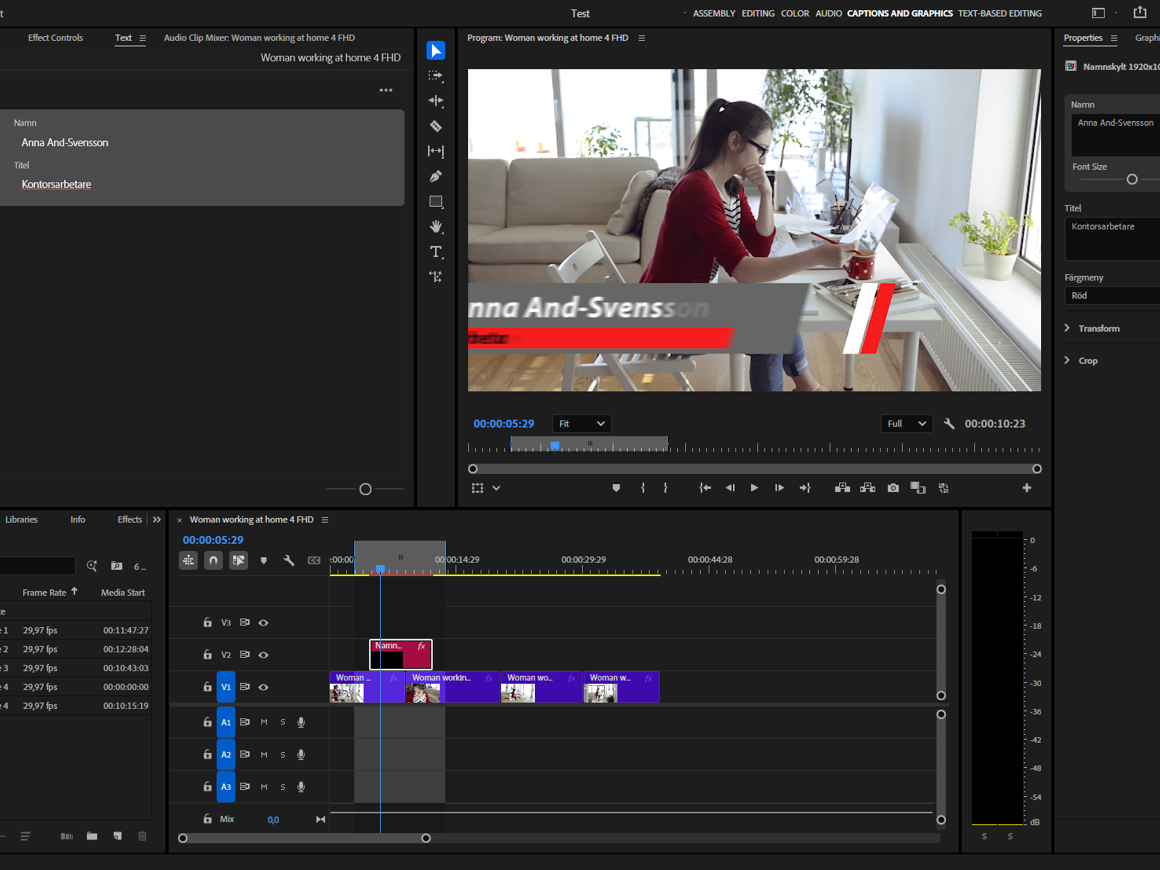Mute audio track A1
This screenshot has height=870, width=1160.
click(x=264, y=722)
